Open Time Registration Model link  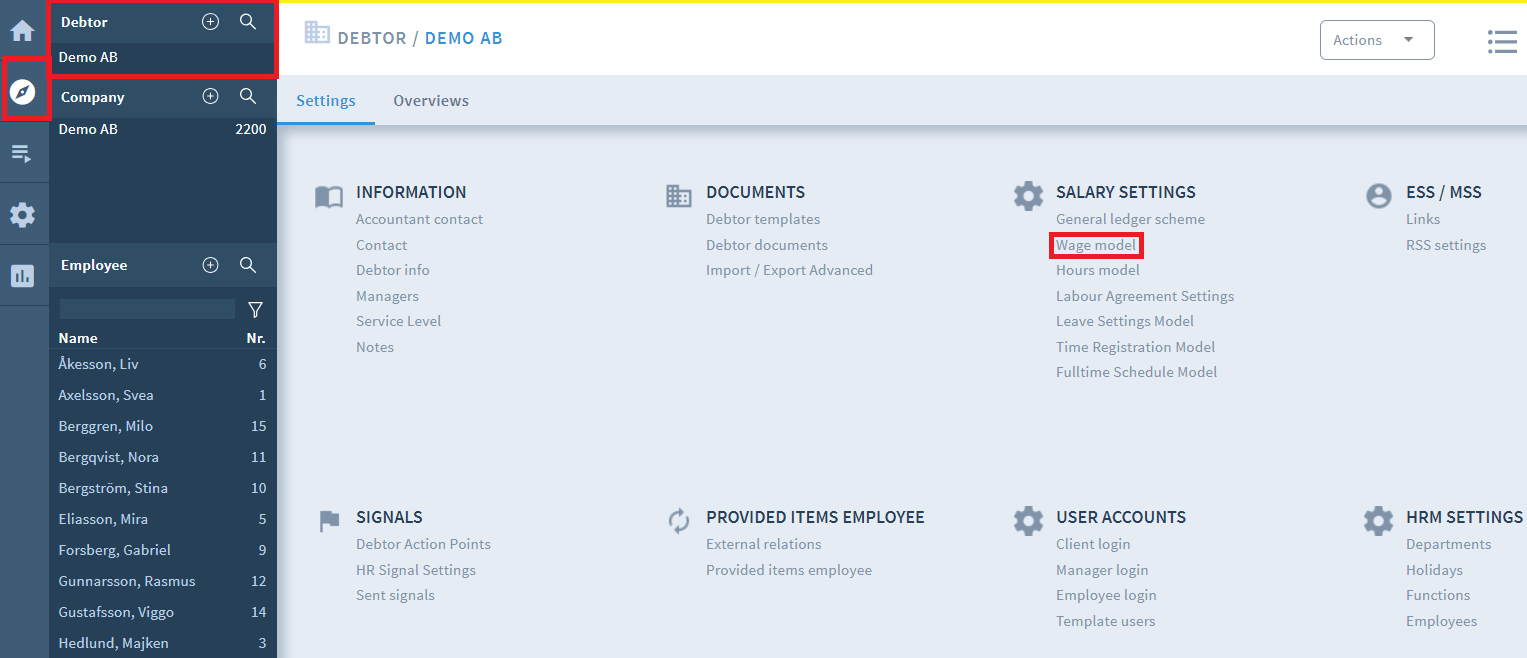click(x=1135, y=347)
